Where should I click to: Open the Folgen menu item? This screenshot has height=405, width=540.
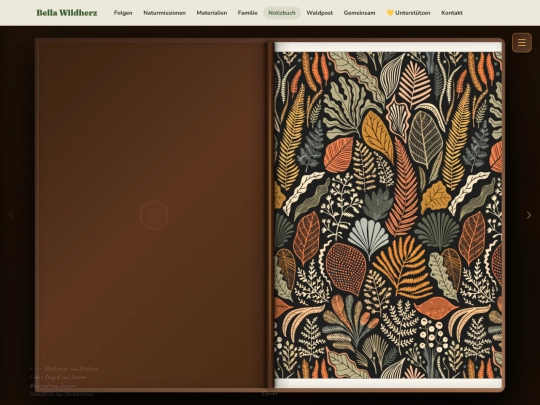pos(123,13)
